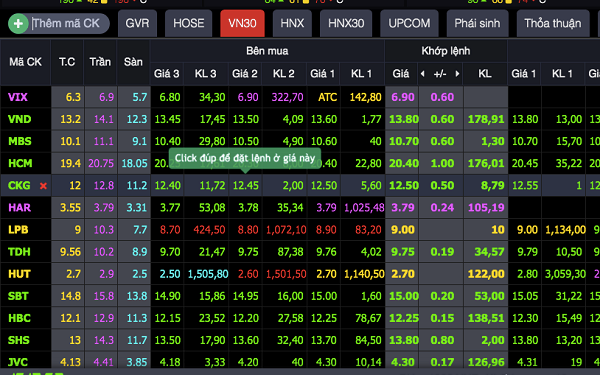Click the Khớp lệnh Giá column header
Image resolution: width=600 pixels, height=375 pixels.
click(x=401, y=73)
